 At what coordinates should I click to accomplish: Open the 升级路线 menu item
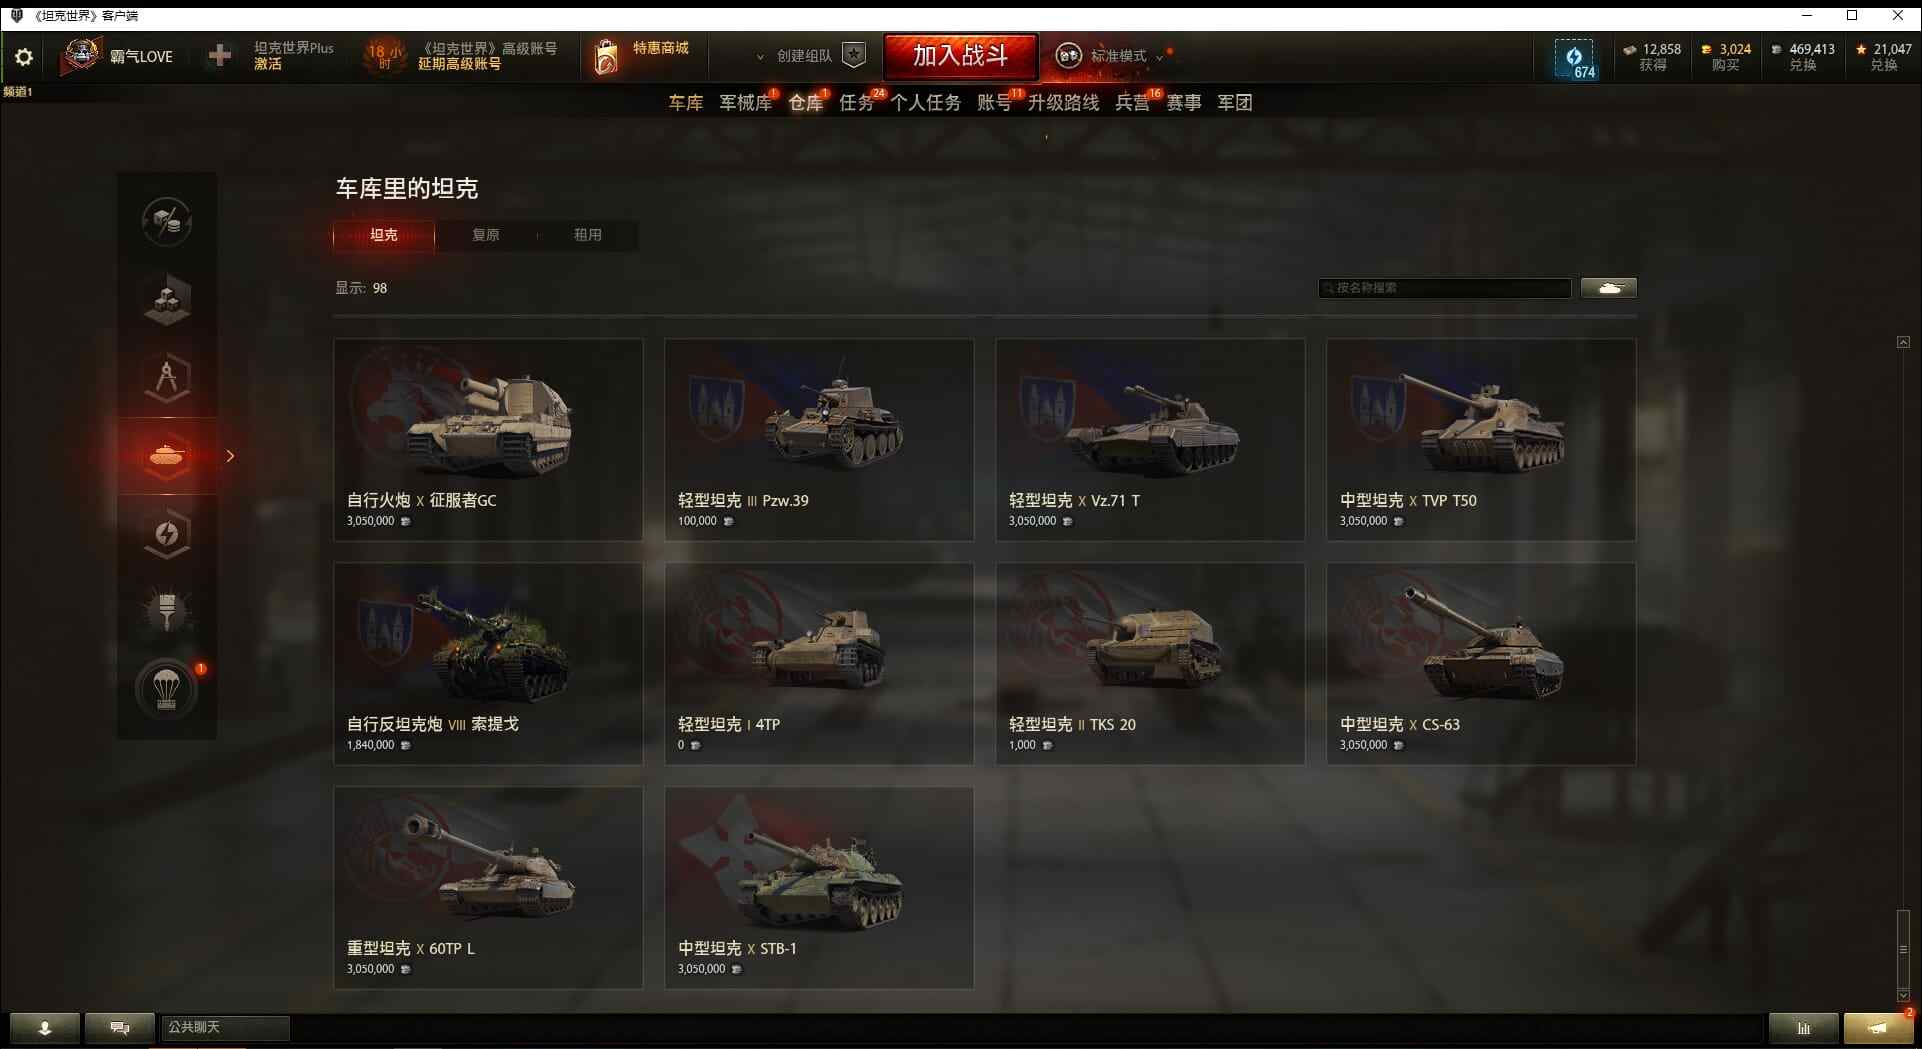(1063, 102)
